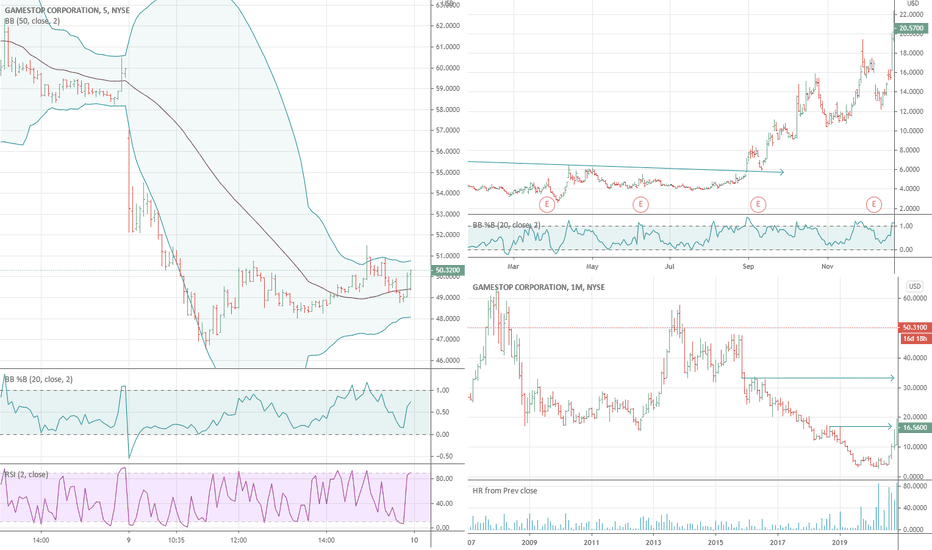Click the green 16.5600 price label
This screenshot has width=932, height=550.
click(x=915, y=428)
